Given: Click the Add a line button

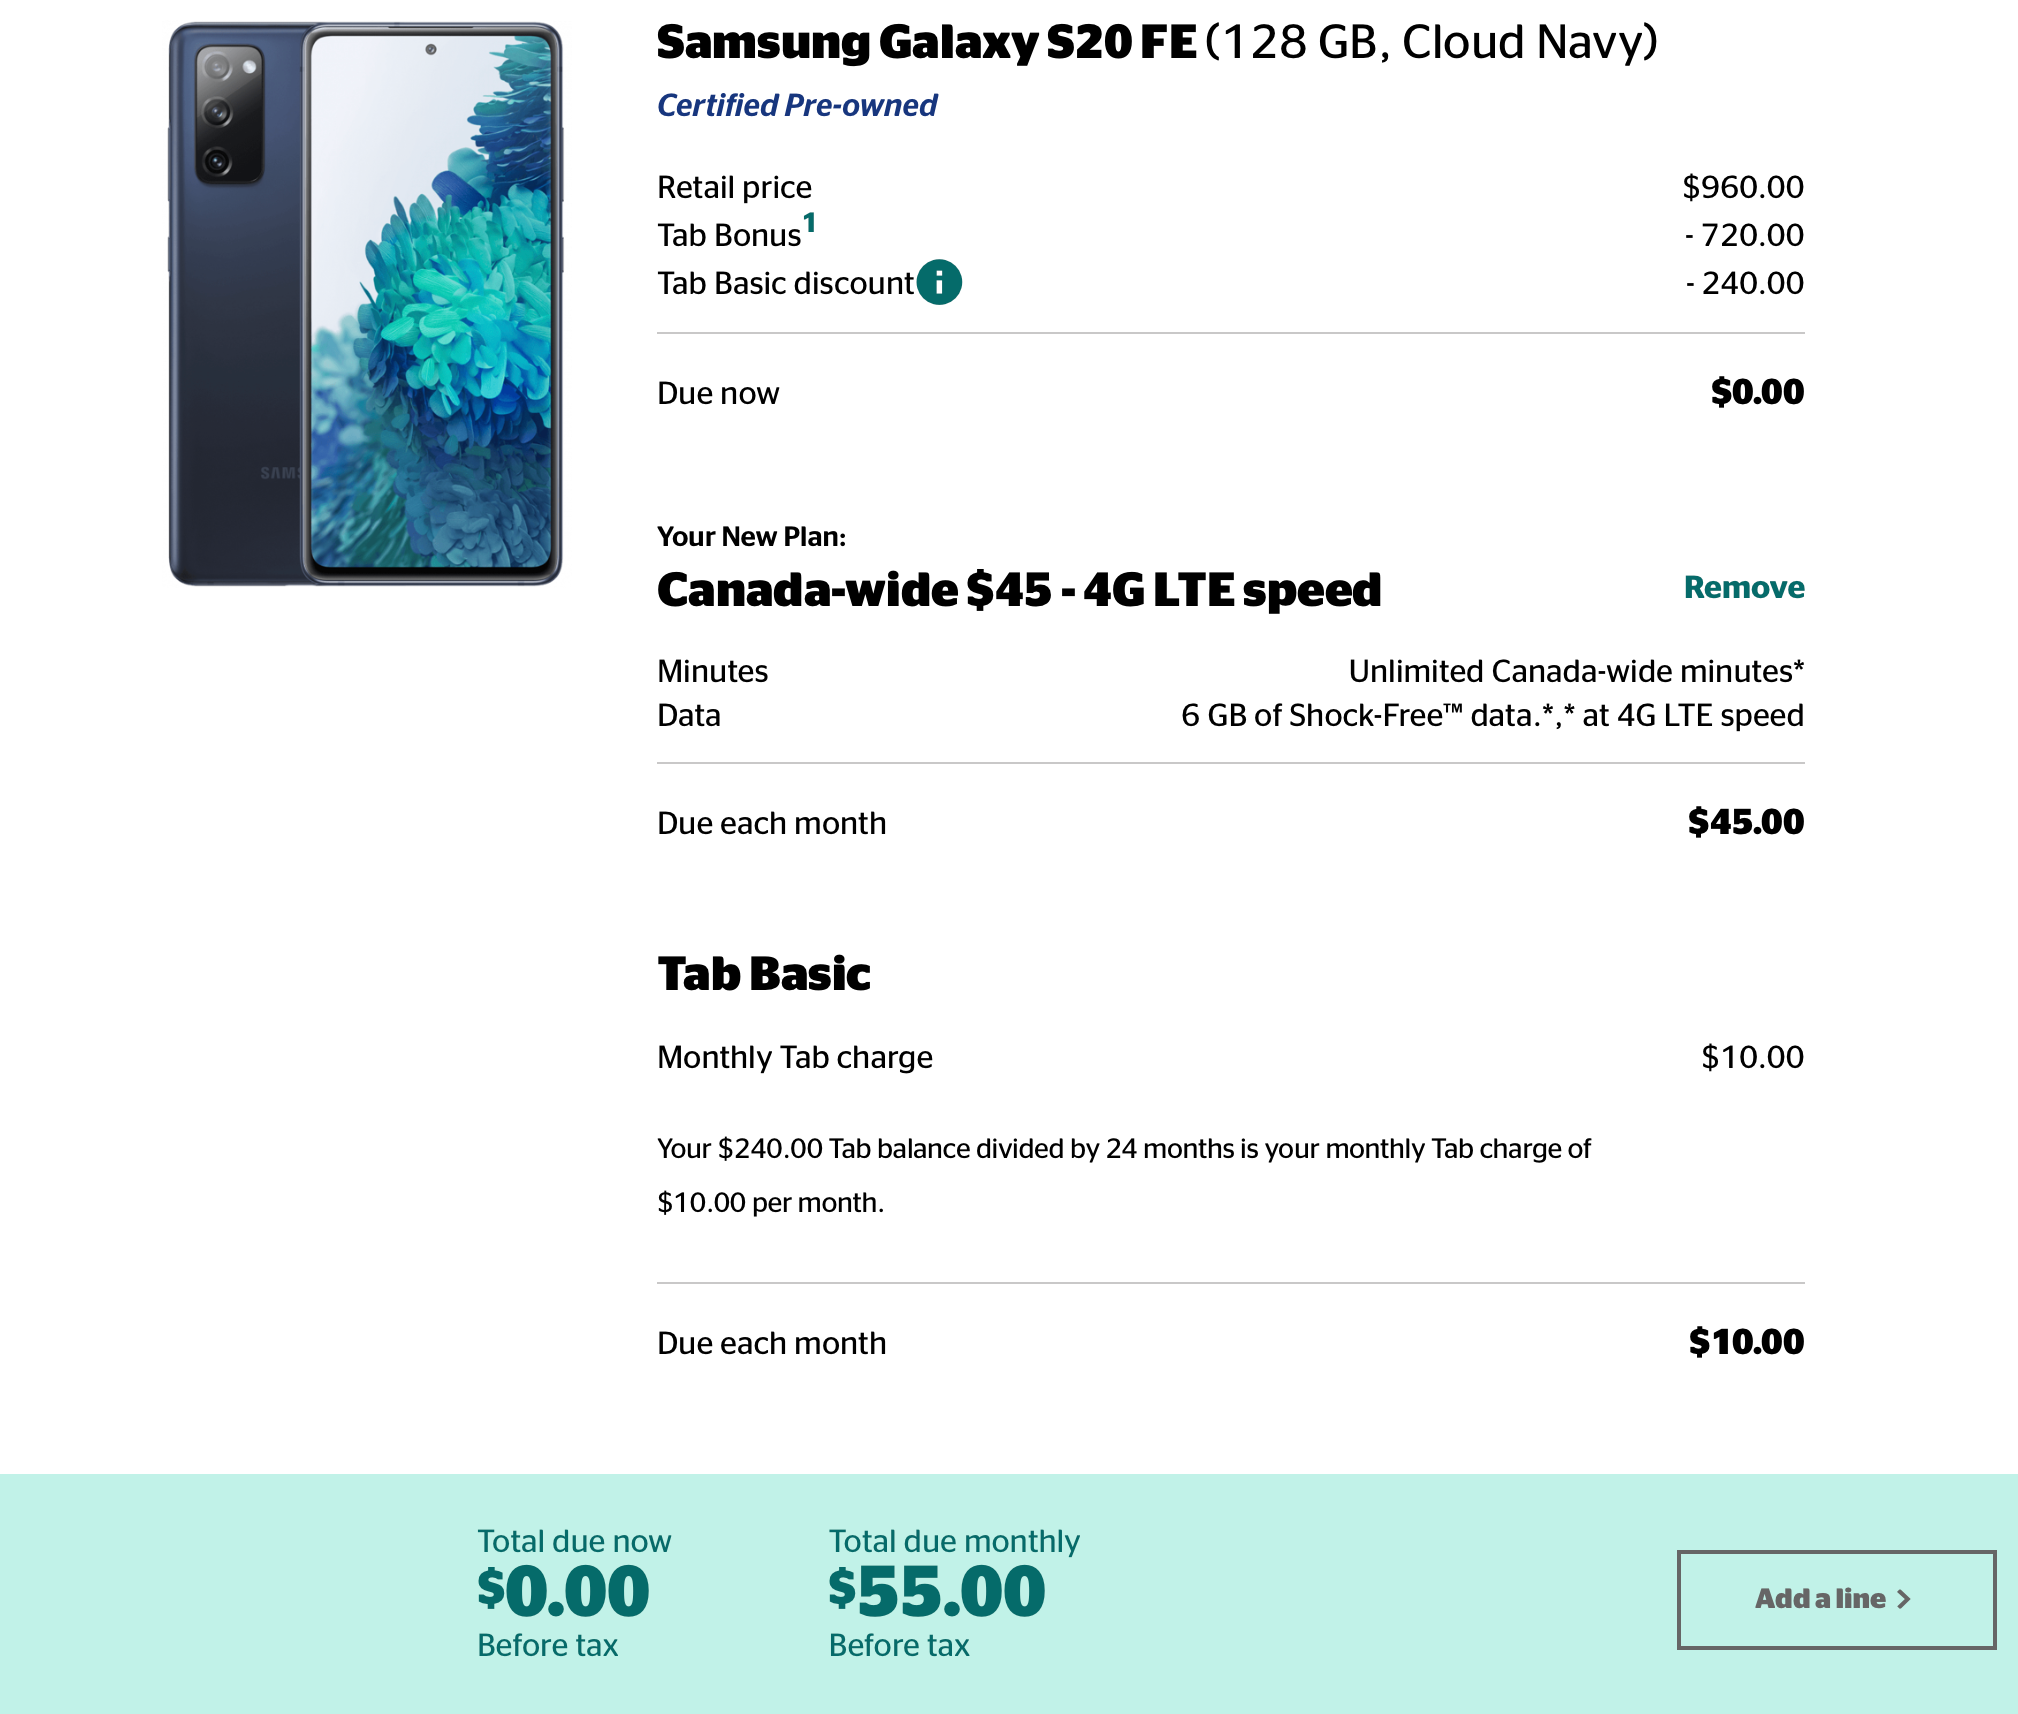Looking at the screenshot, I should (x=1836, y=1599).
